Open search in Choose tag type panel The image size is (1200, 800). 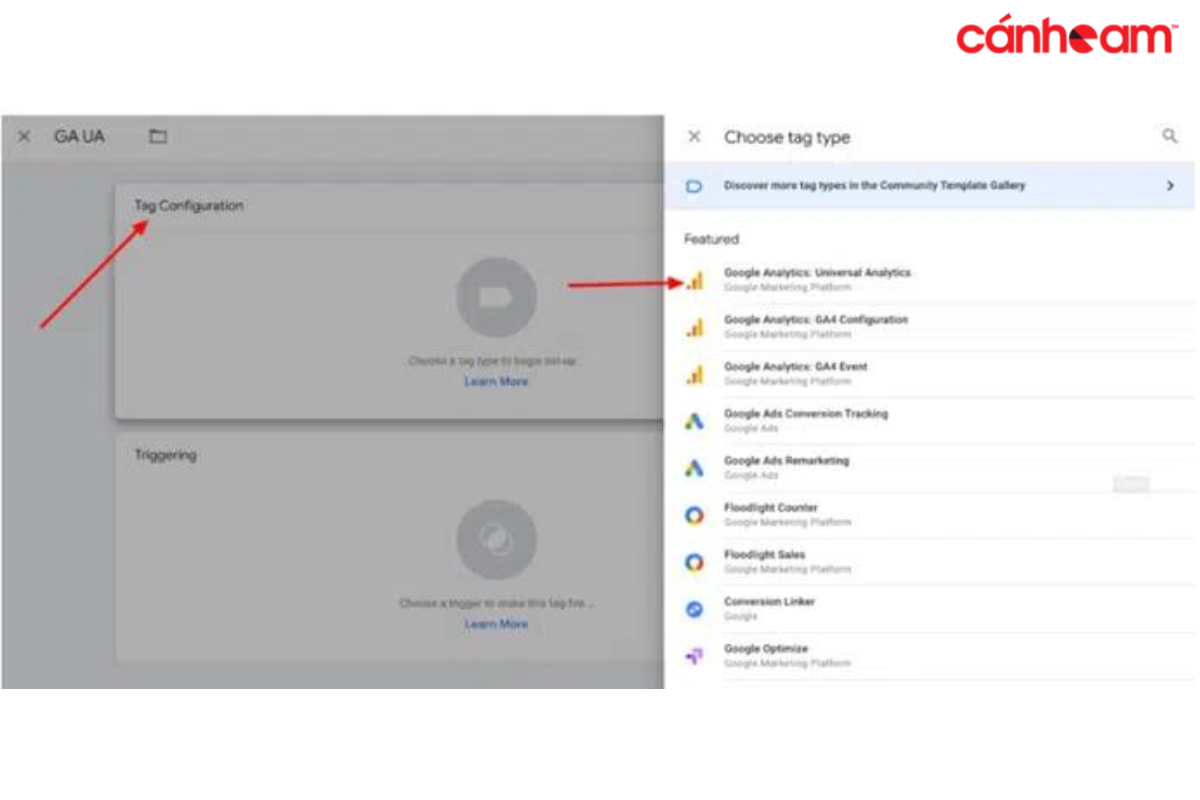coord(1170,136)
